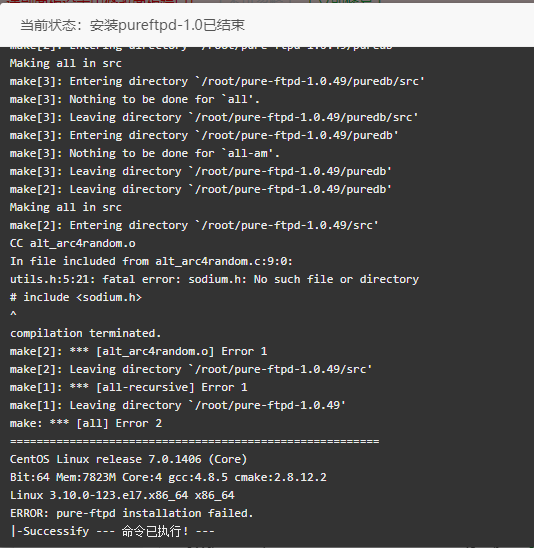Click the 'make: *** [all] Error 2' line

pyautogui.click(x=86, y=424)
